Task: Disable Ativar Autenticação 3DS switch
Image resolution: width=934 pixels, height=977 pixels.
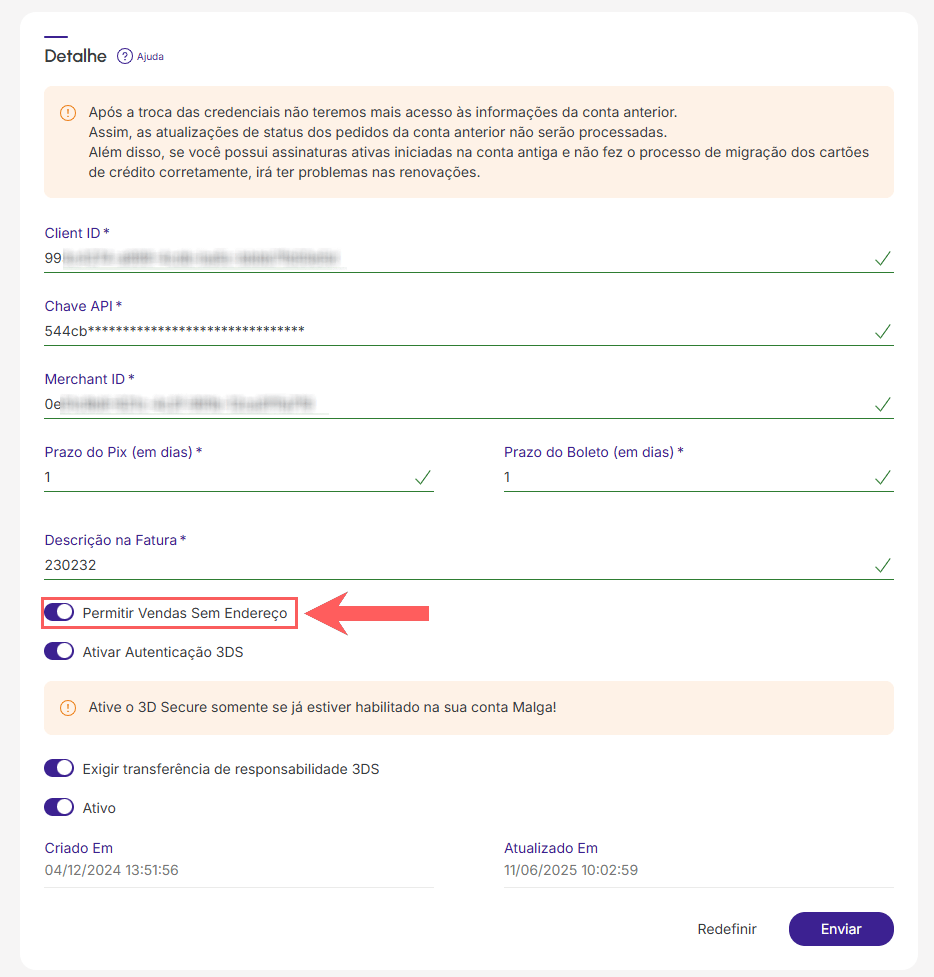Action: (x=59, y=651)
